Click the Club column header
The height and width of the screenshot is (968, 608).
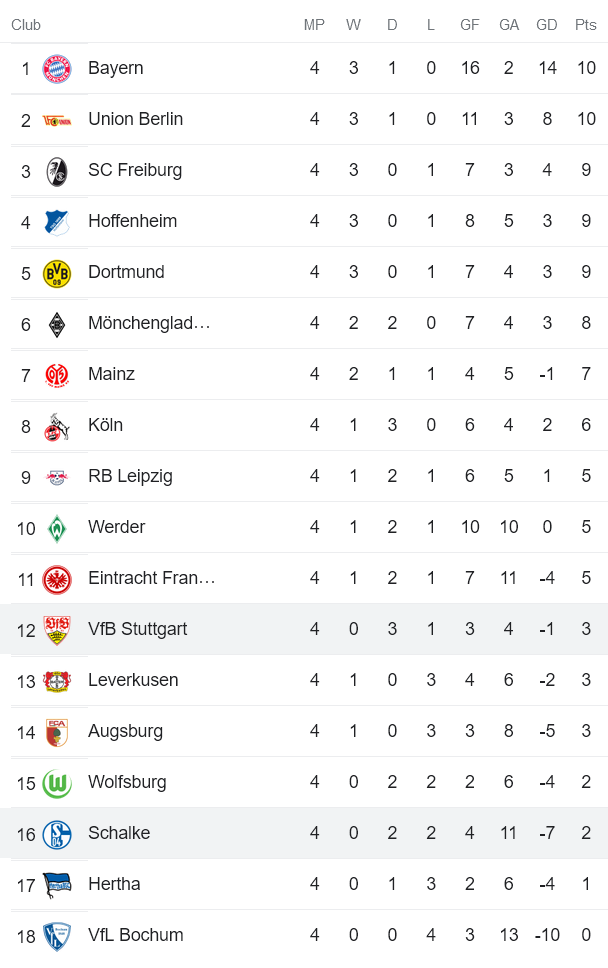coord(26,25)
